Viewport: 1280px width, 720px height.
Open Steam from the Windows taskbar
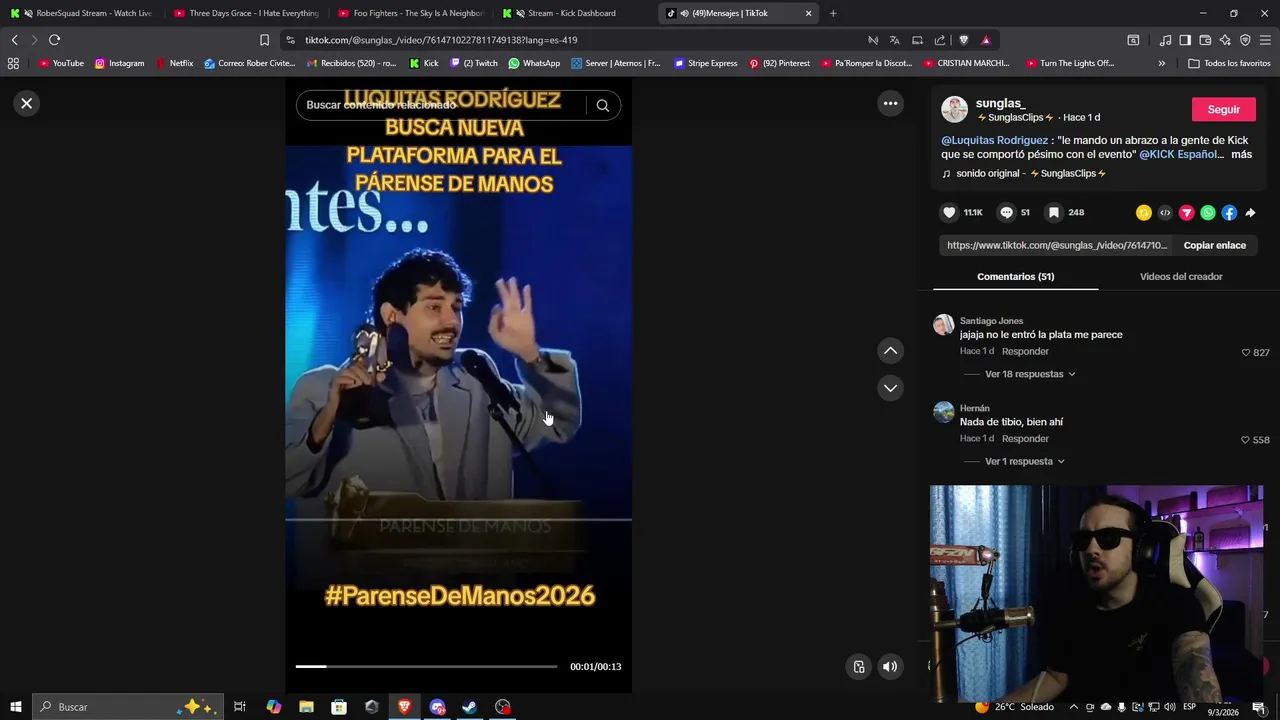pos(469,707)
